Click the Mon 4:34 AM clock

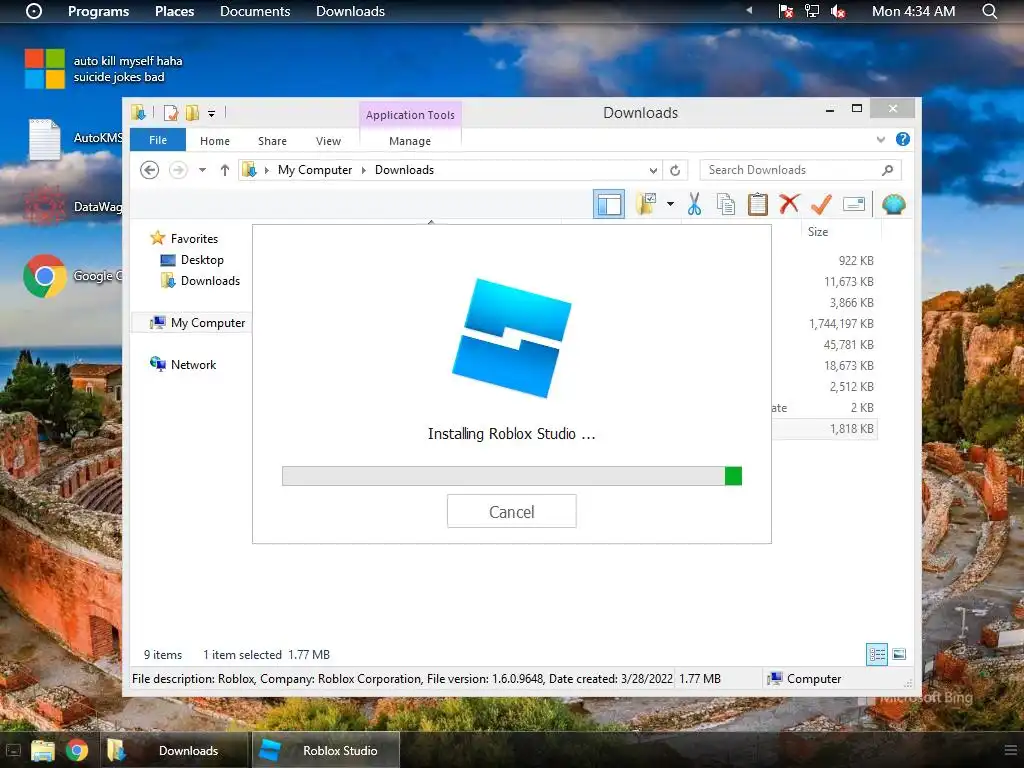click(x=913, y=11)
